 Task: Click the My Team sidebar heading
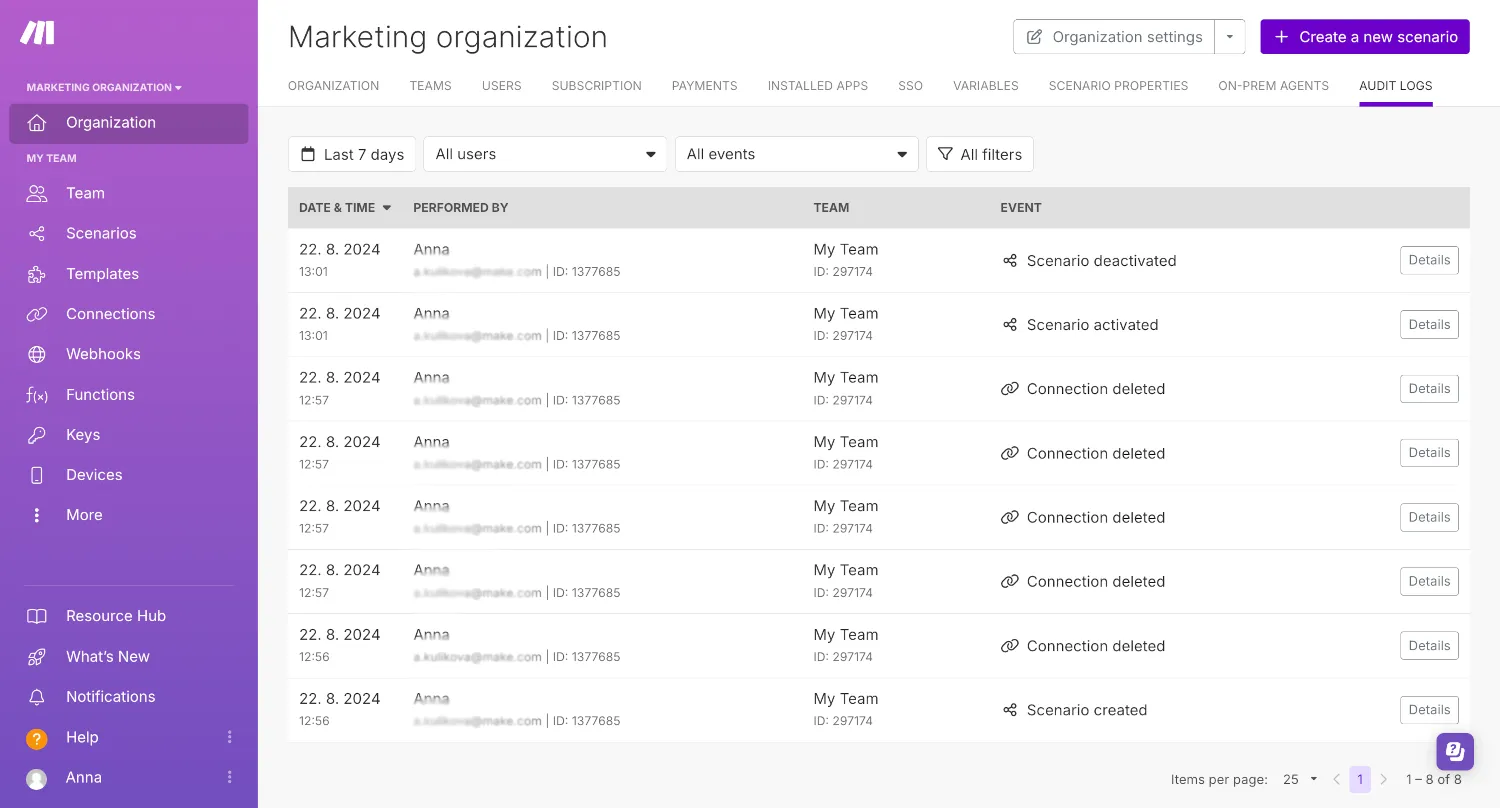[52, 158]
